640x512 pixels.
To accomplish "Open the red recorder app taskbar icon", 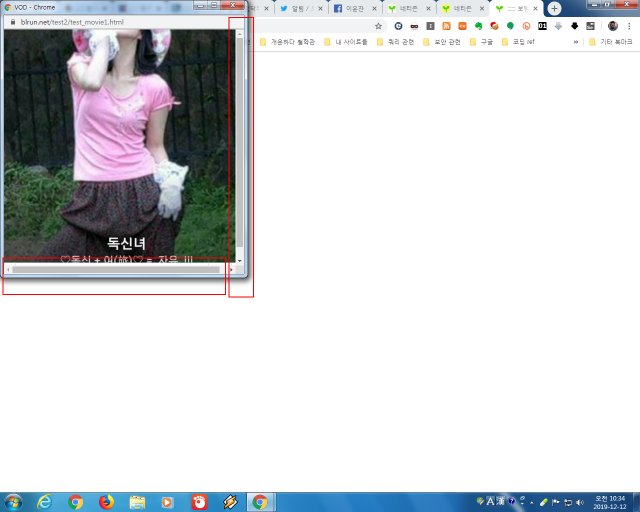I will tap(200, 502).
